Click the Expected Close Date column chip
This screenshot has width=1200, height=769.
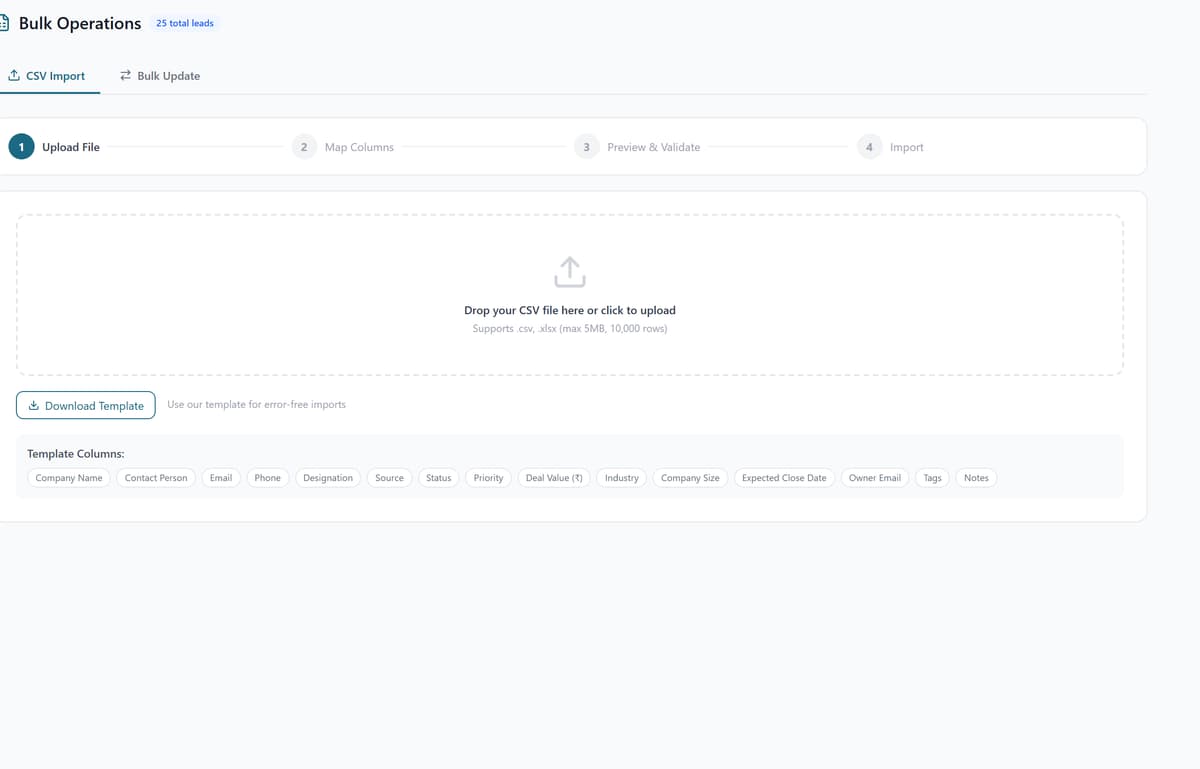point(784,478)
